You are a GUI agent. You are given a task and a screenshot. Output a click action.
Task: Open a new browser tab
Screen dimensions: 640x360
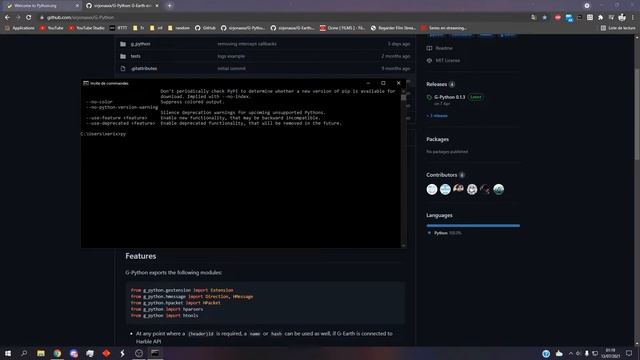tap(169, 6)
